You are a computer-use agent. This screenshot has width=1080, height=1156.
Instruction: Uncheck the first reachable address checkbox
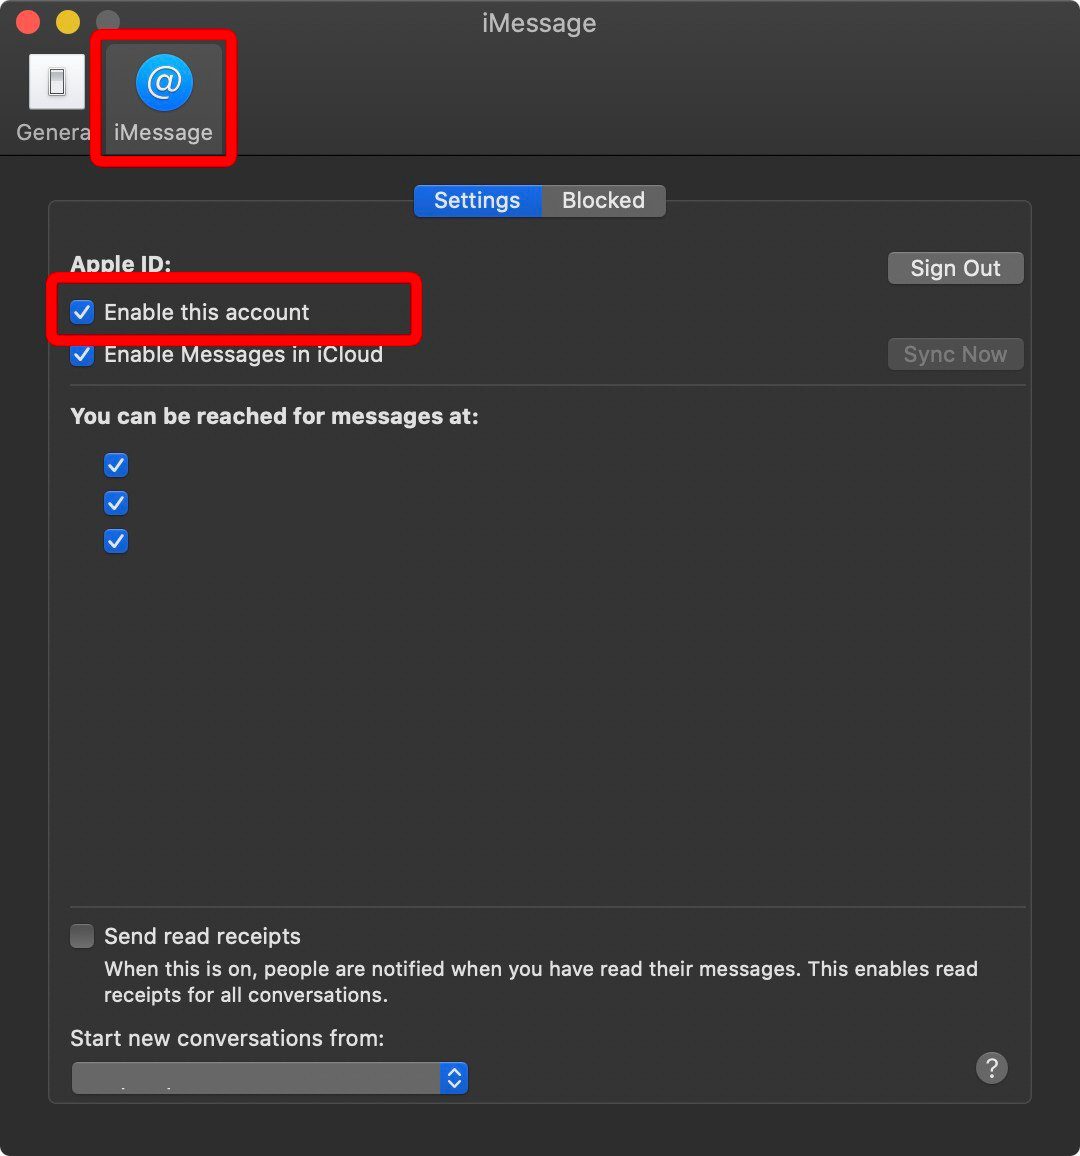tap(116, 464)
